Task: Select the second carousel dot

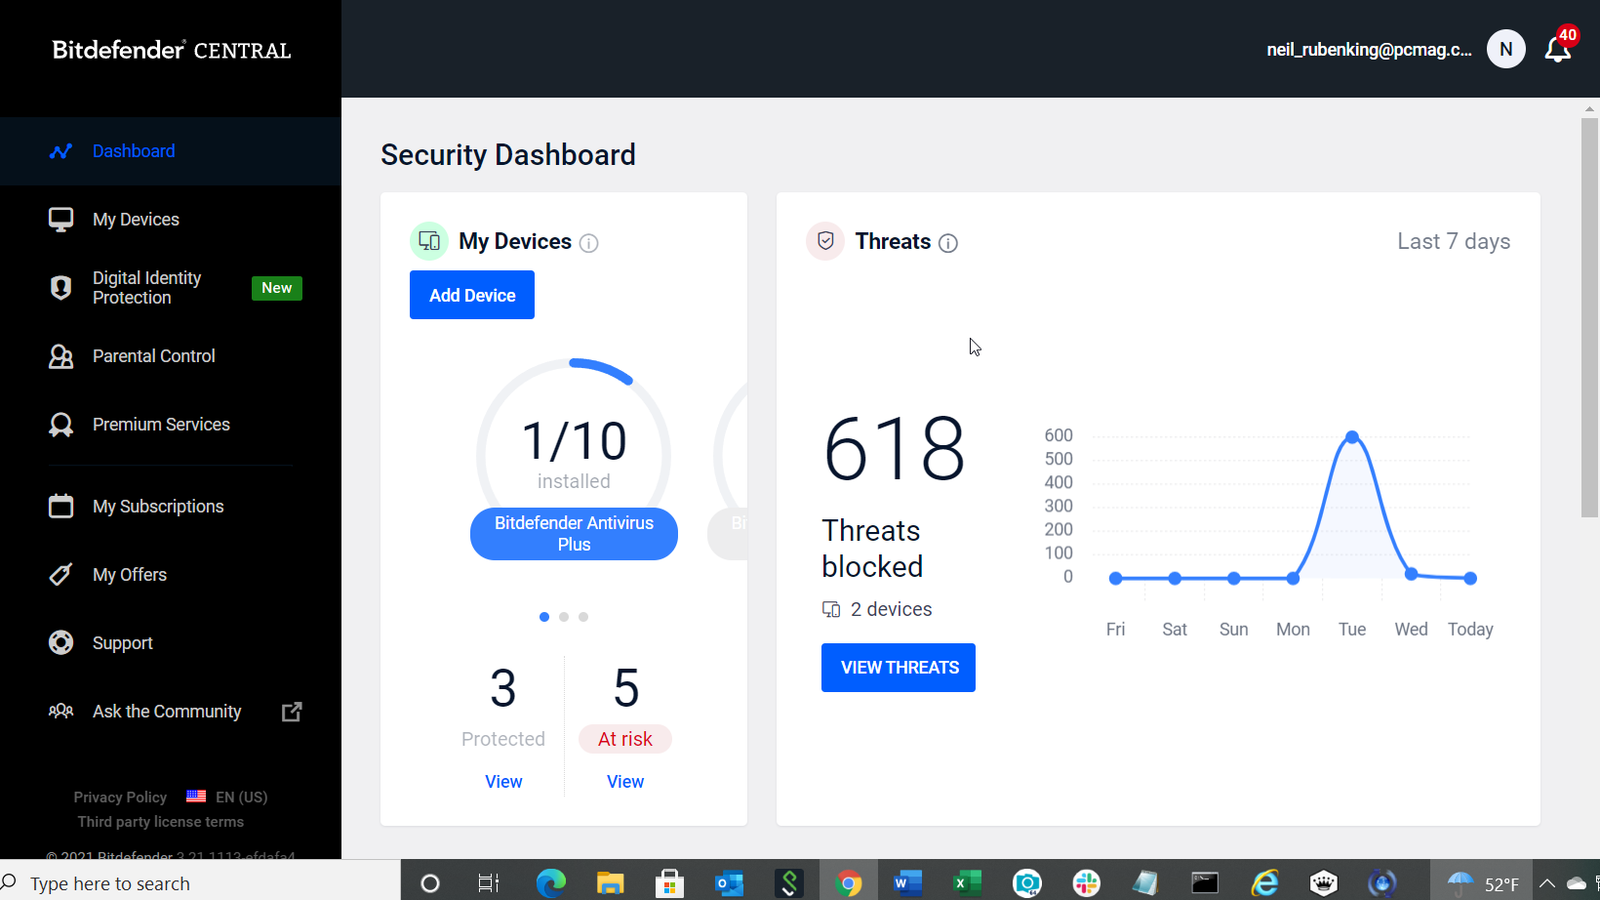Action: pyautogui.click(x=564, y=617)
